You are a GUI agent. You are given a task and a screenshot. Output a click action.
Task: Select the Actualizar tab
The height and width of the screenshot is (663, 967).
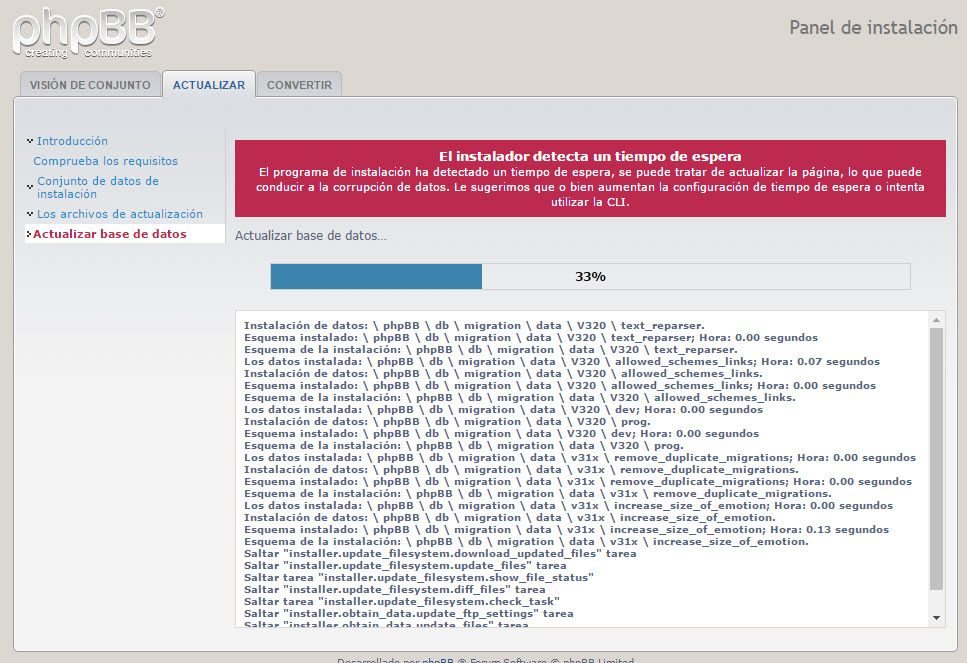tap(208, 85)
